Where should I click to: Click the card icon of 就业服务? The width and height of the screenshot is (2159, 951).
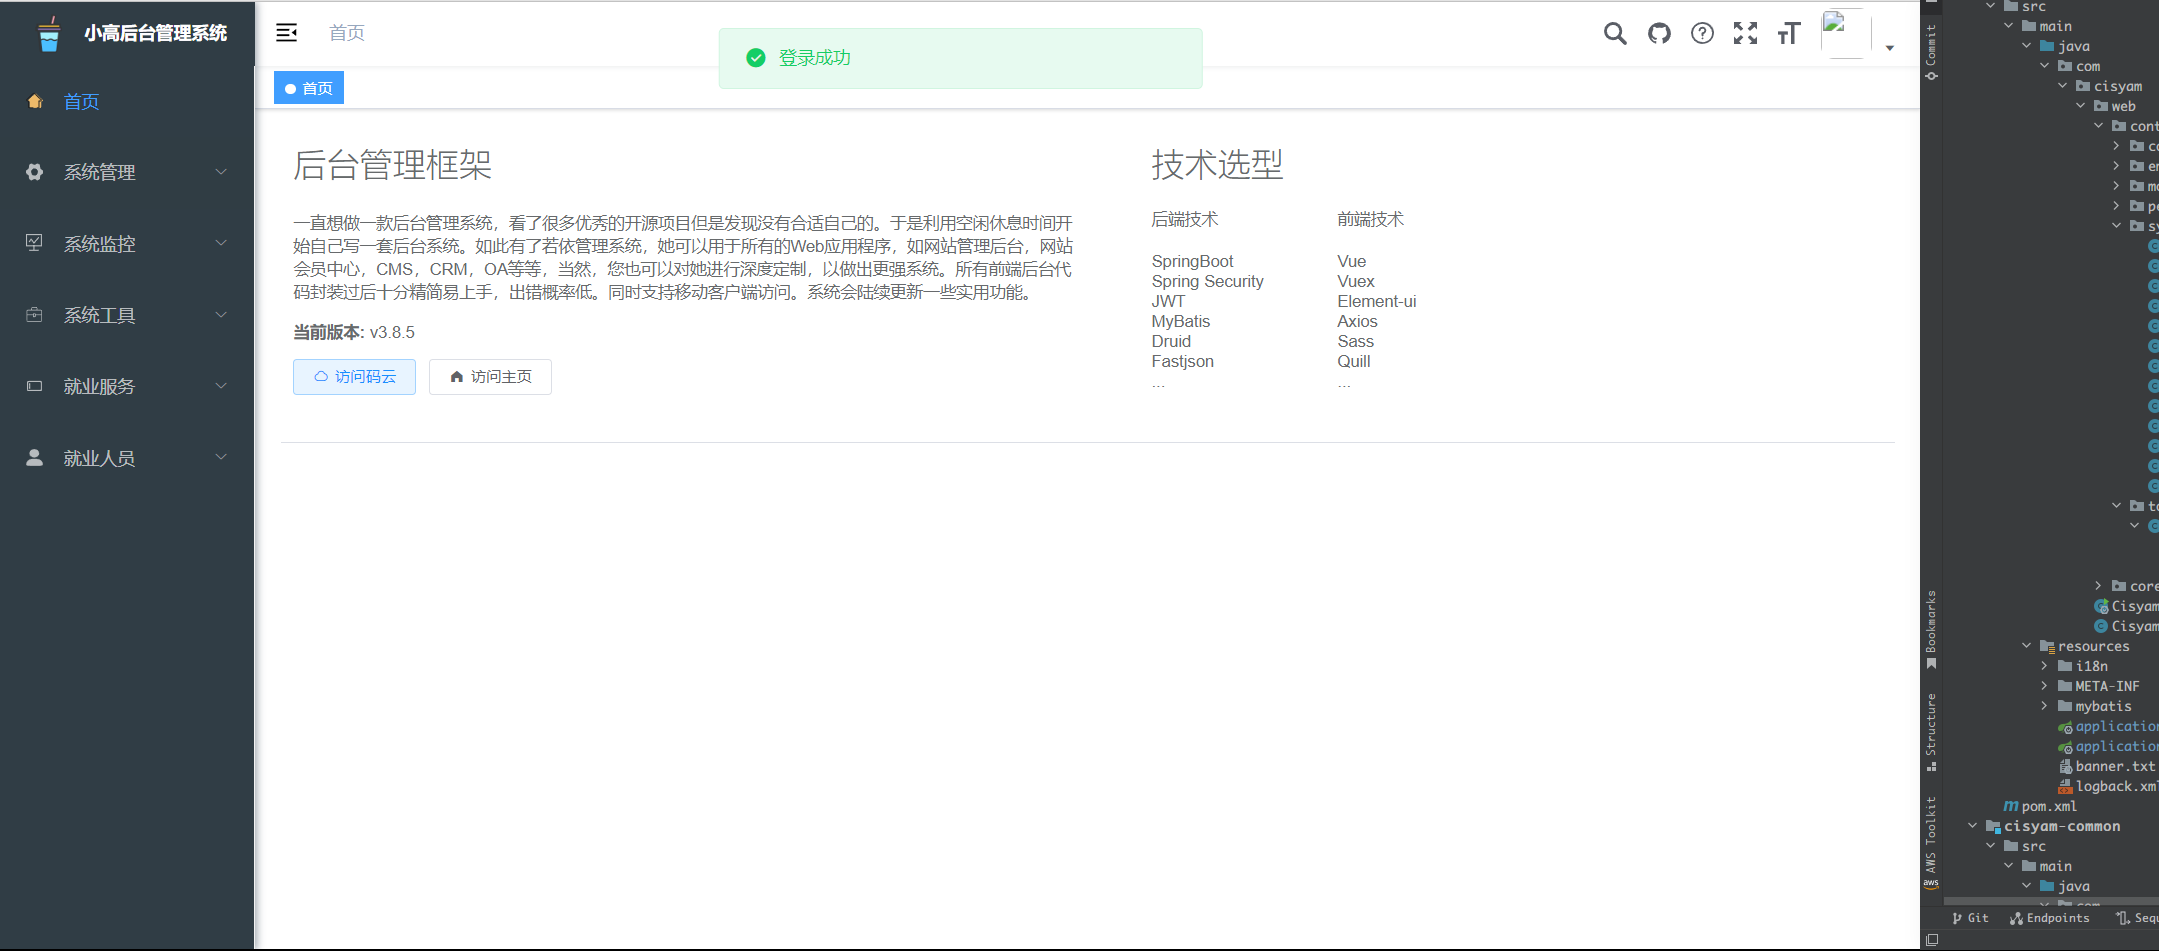pyautogui.click(x=35, y=386)
